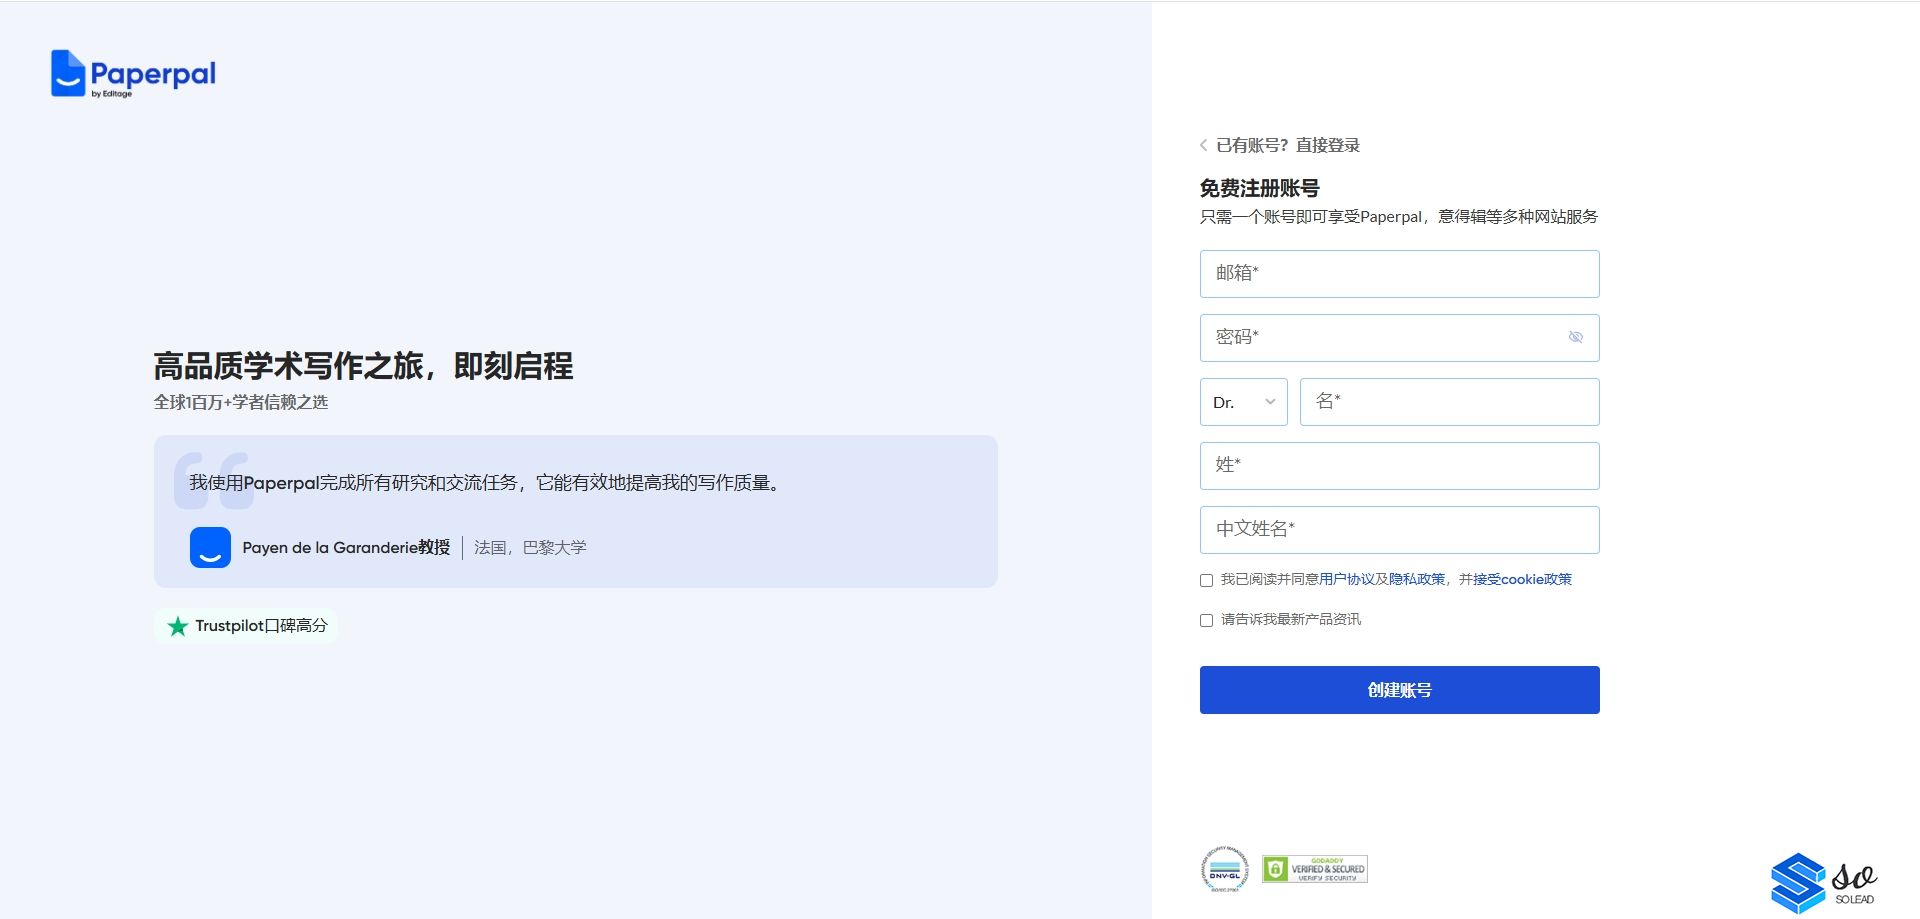Click the Paperpal avatar icon in testimonial
The height and width of the screenshot is (919, 1920).
click(210, 548)
